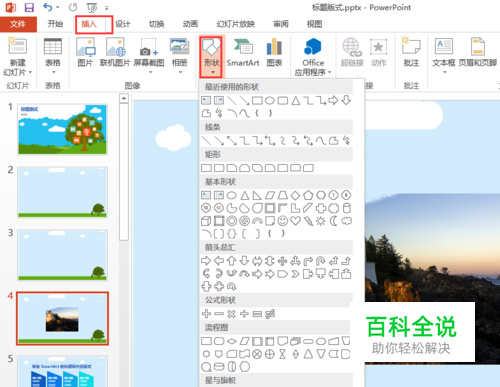Open the 视图 (View) tab

coord(314,24)
